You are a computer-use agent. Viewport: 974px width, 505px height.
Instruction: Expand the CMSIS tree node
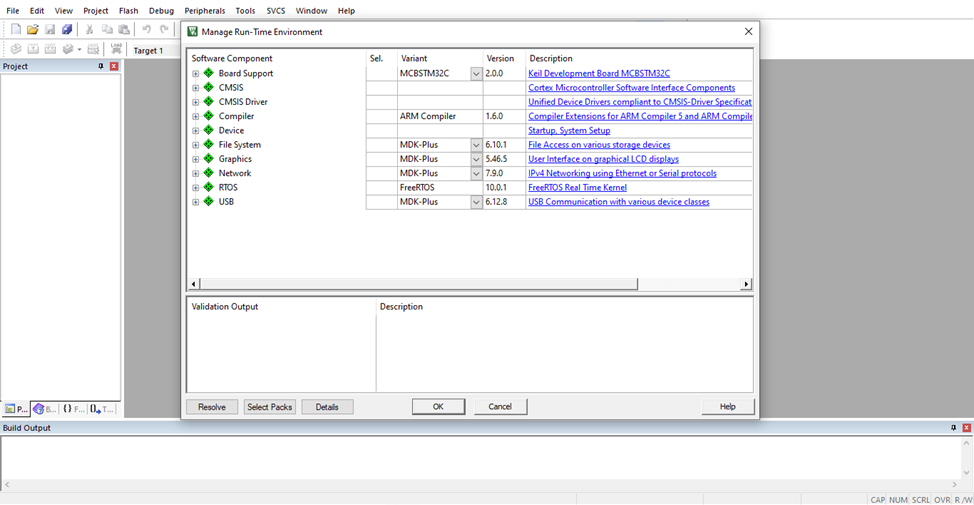(196, 88)
